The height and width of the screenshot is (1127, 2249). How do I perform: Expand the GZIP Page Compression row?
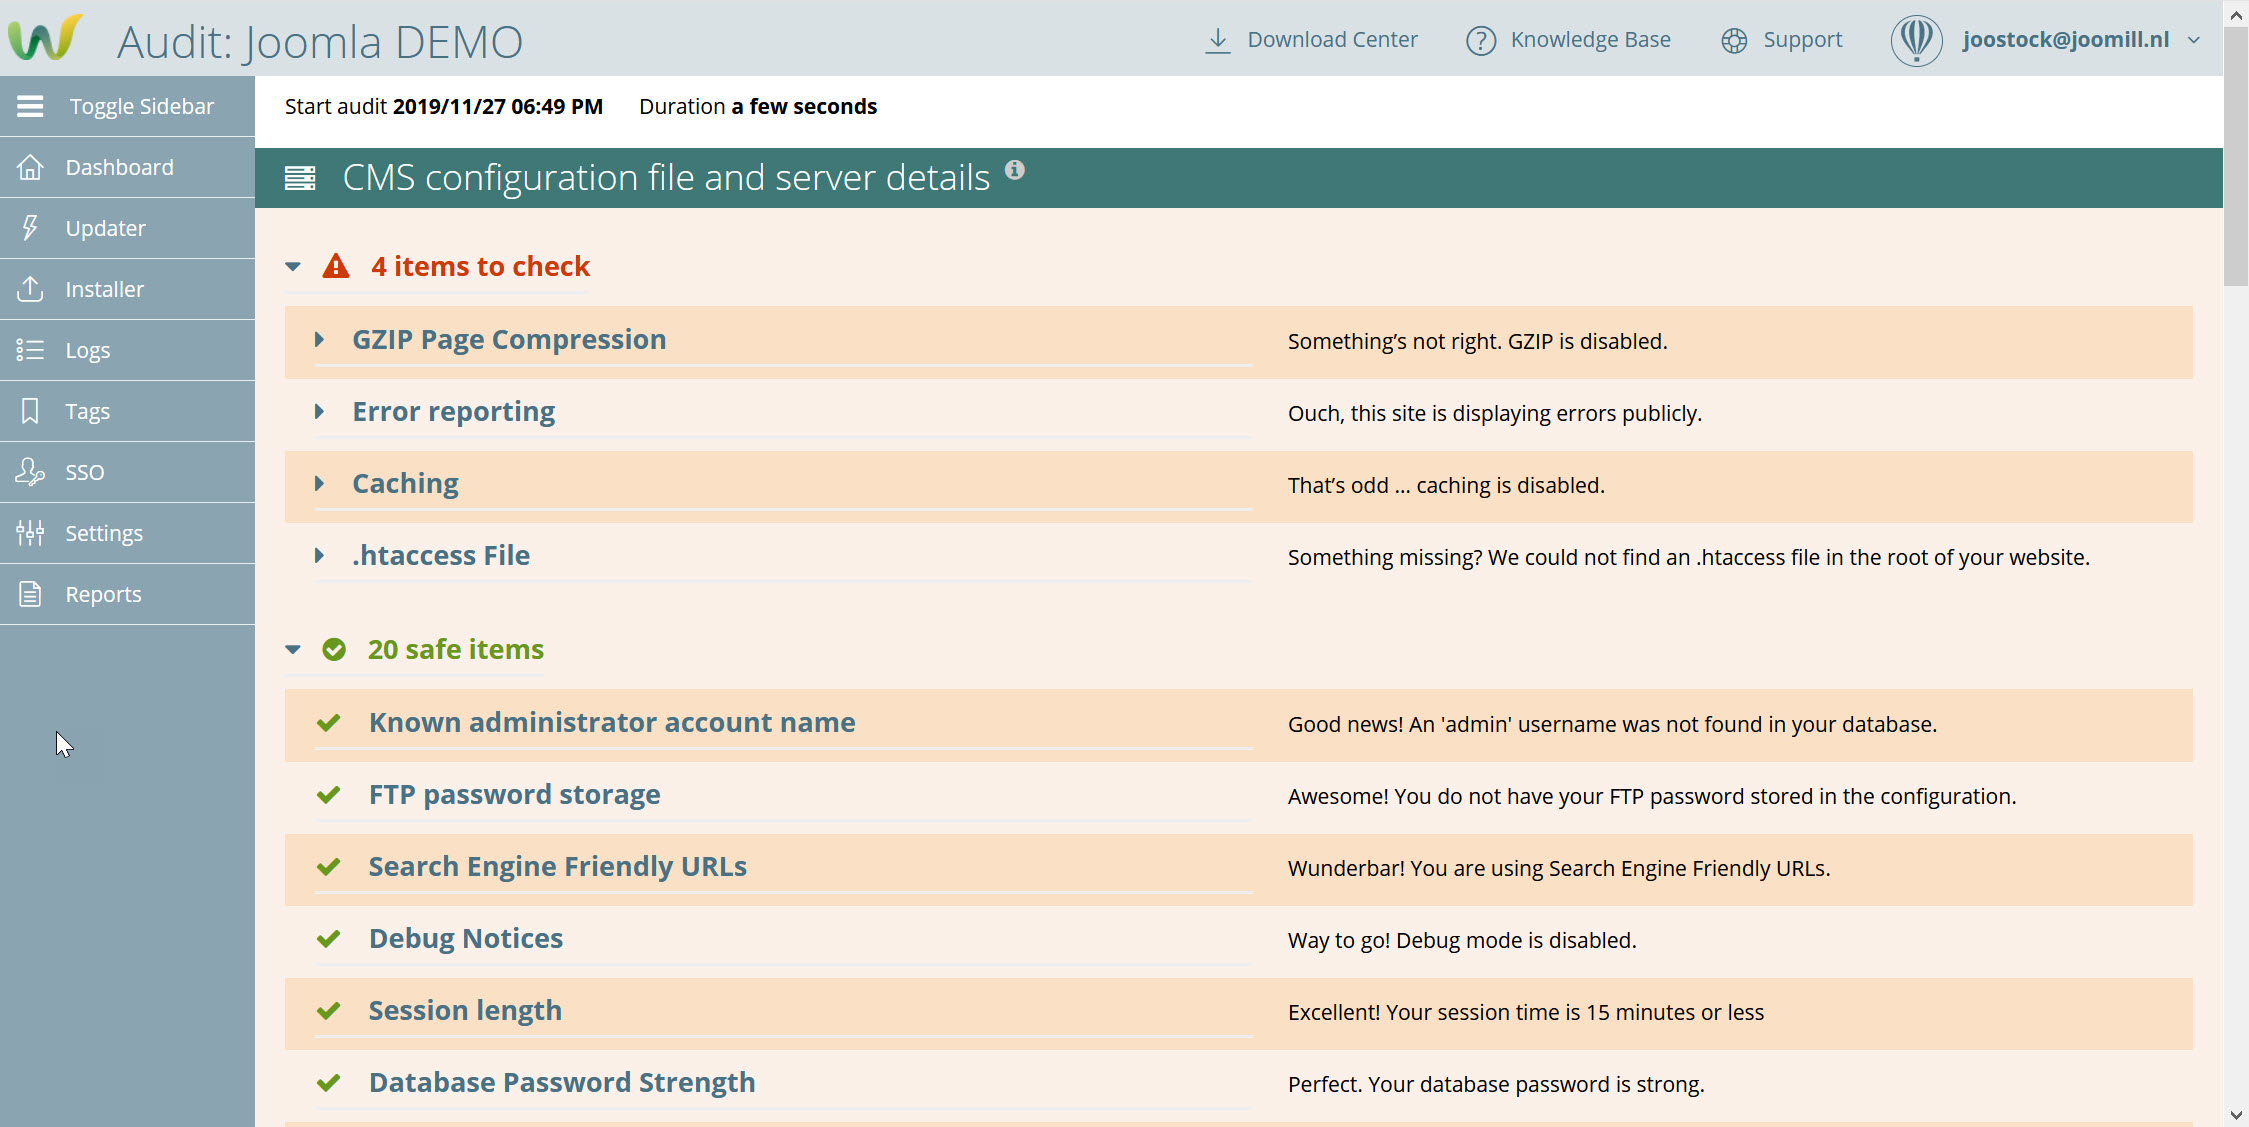click(x=319, y=340)
